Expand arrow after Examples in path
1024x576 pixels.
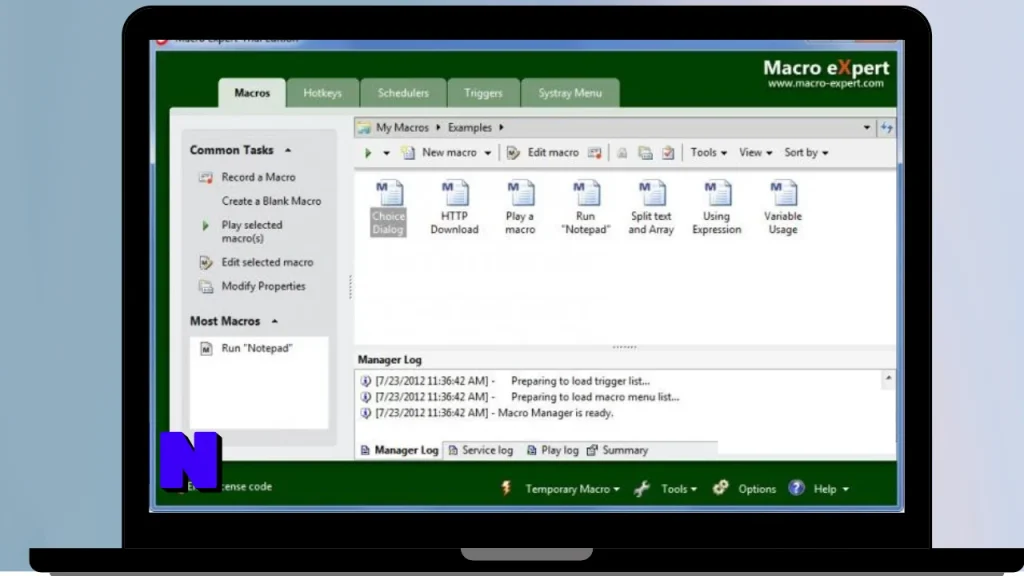[502, 128]
